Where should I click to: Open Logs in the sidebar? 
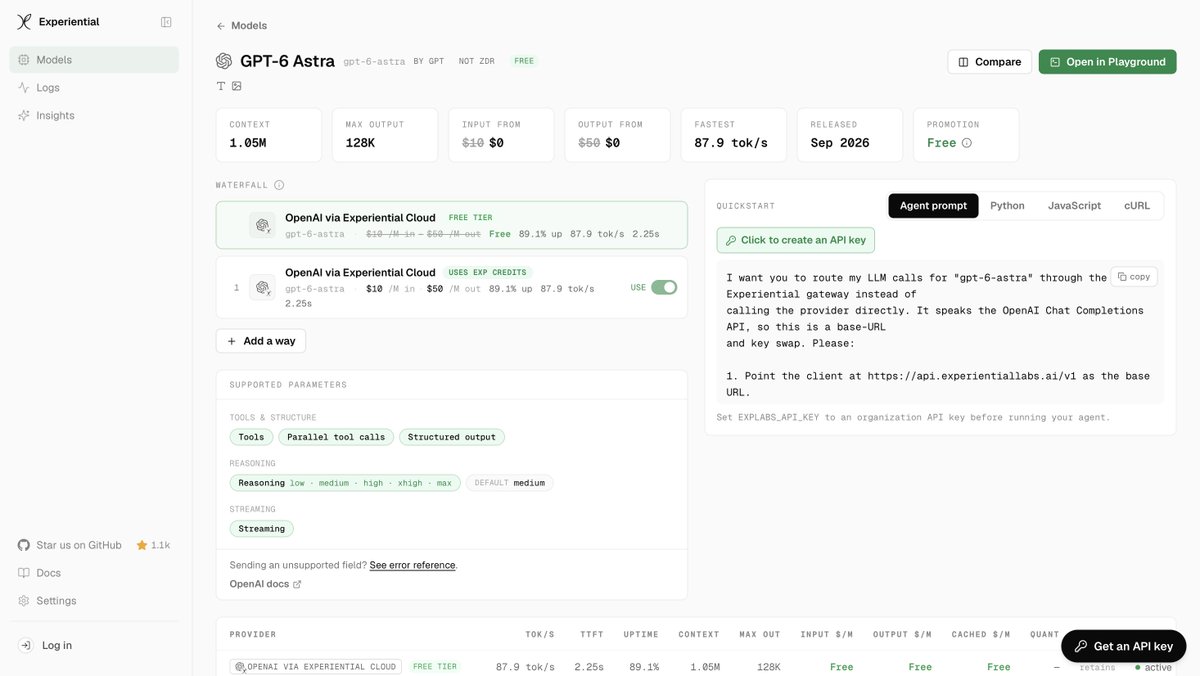94,88
